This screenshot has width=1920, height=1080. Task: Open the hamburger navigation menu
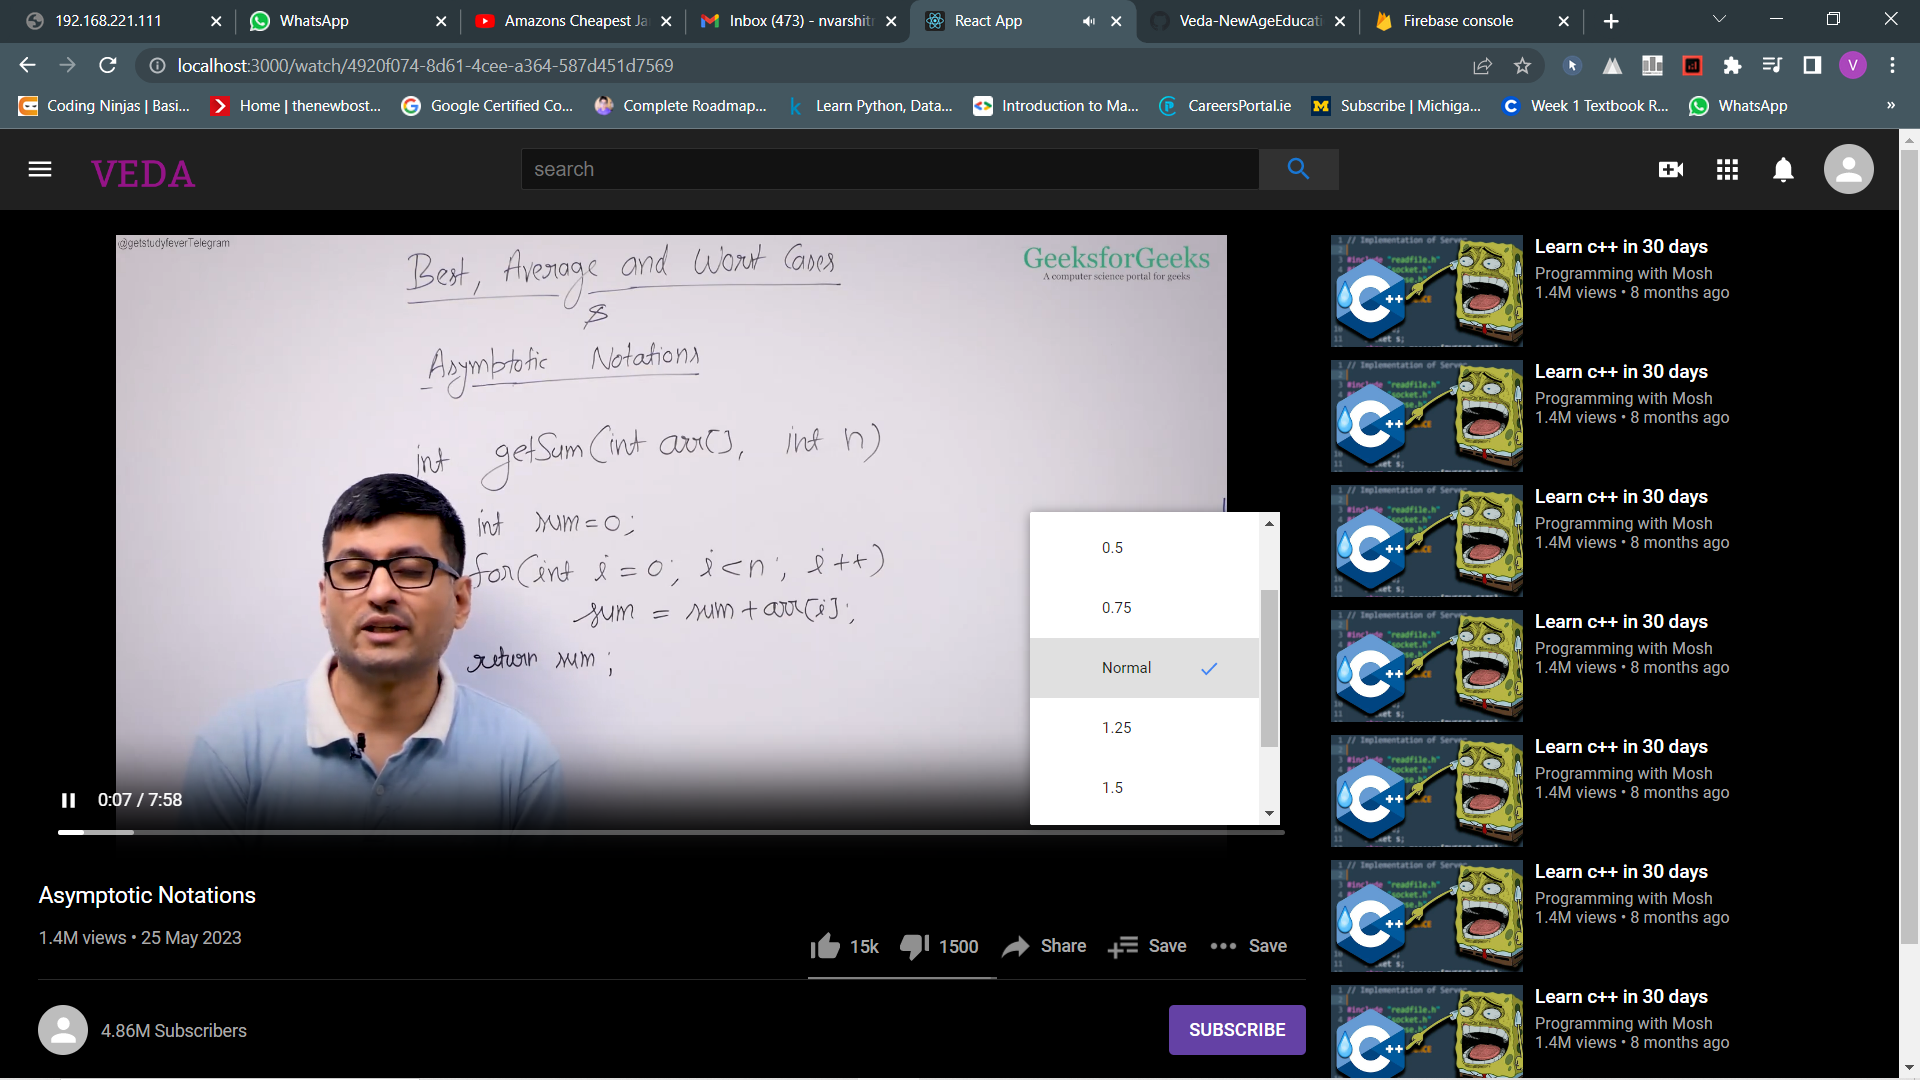click(x=39, y=169)
